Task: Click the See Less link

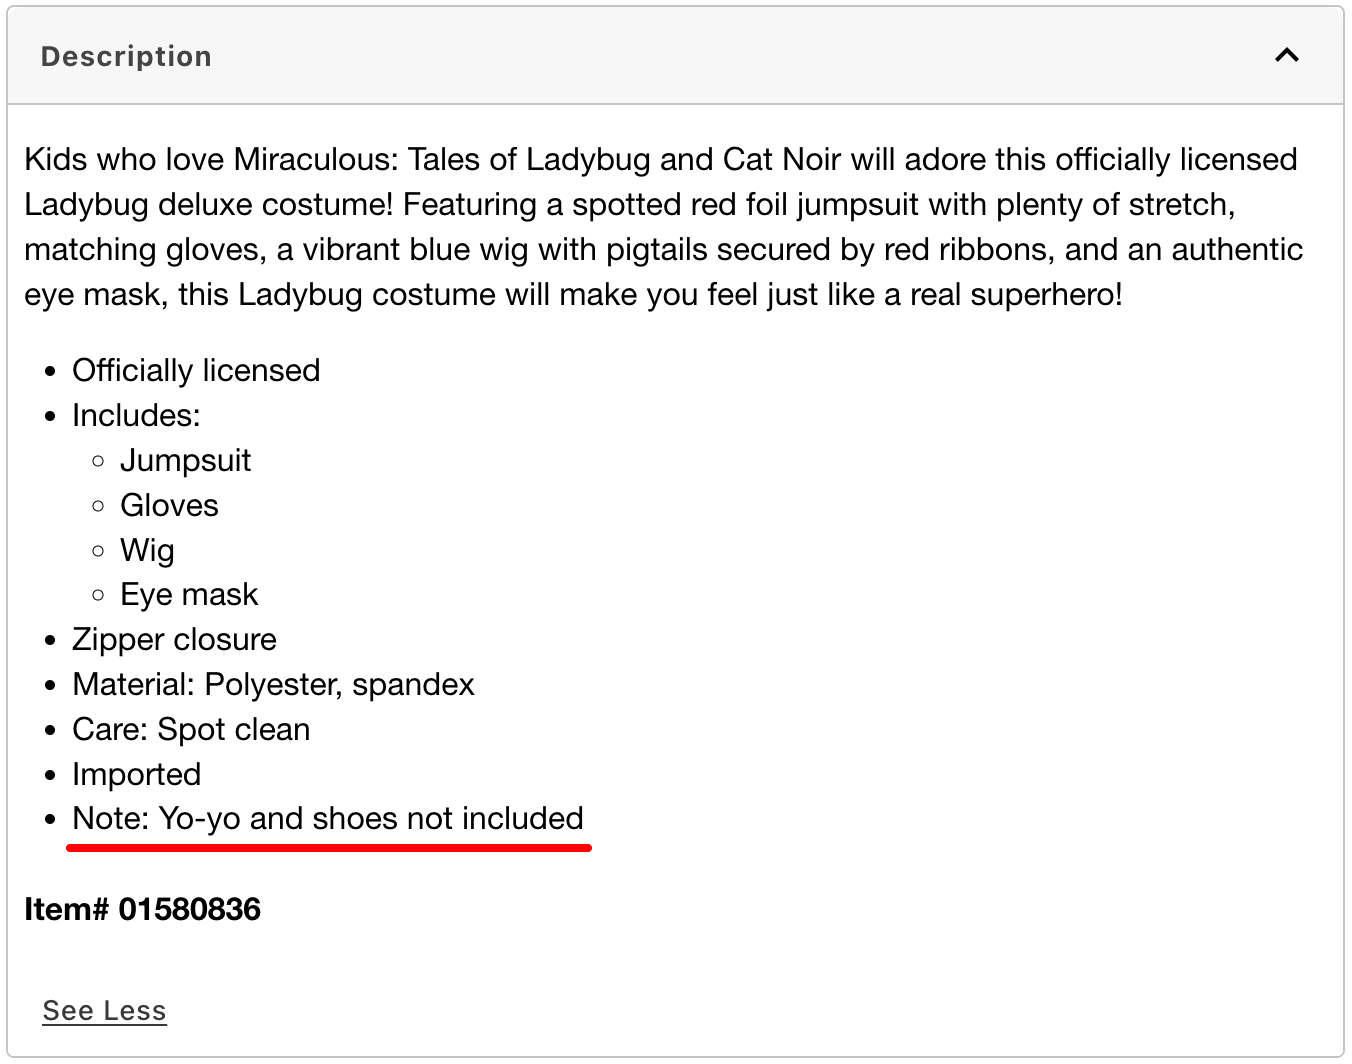Action: tap(104, 1010)
